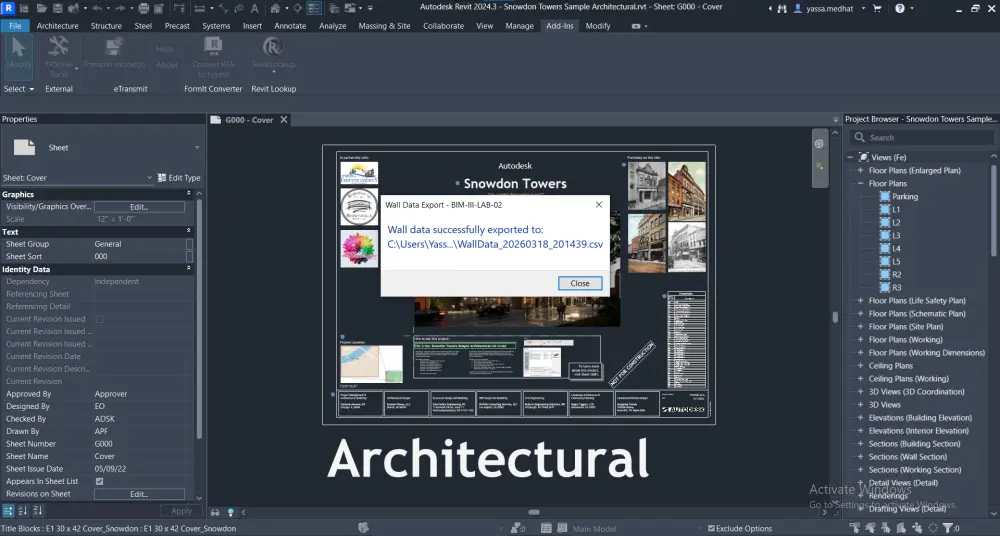Image resolution: width=1000 pixels, height=536 pixels.
Task: Select the R3 floor plan
Action: 896,288
